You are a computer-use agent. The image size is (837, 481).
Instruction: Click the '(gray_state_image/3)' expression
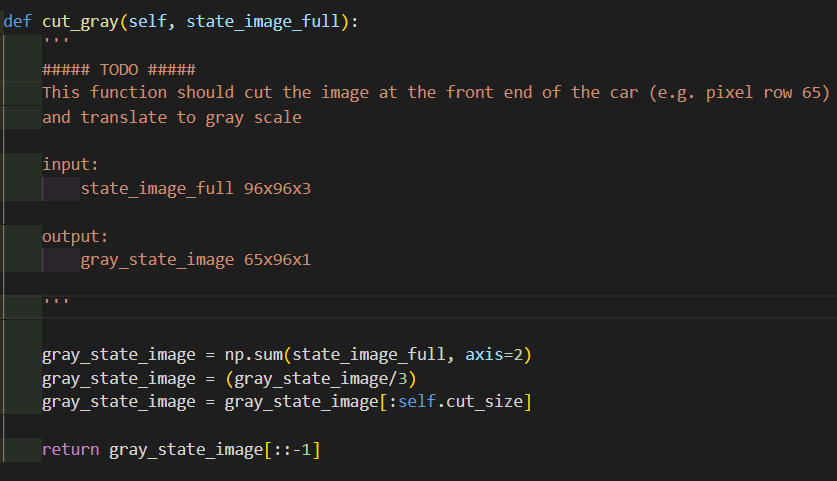[320, 379]
